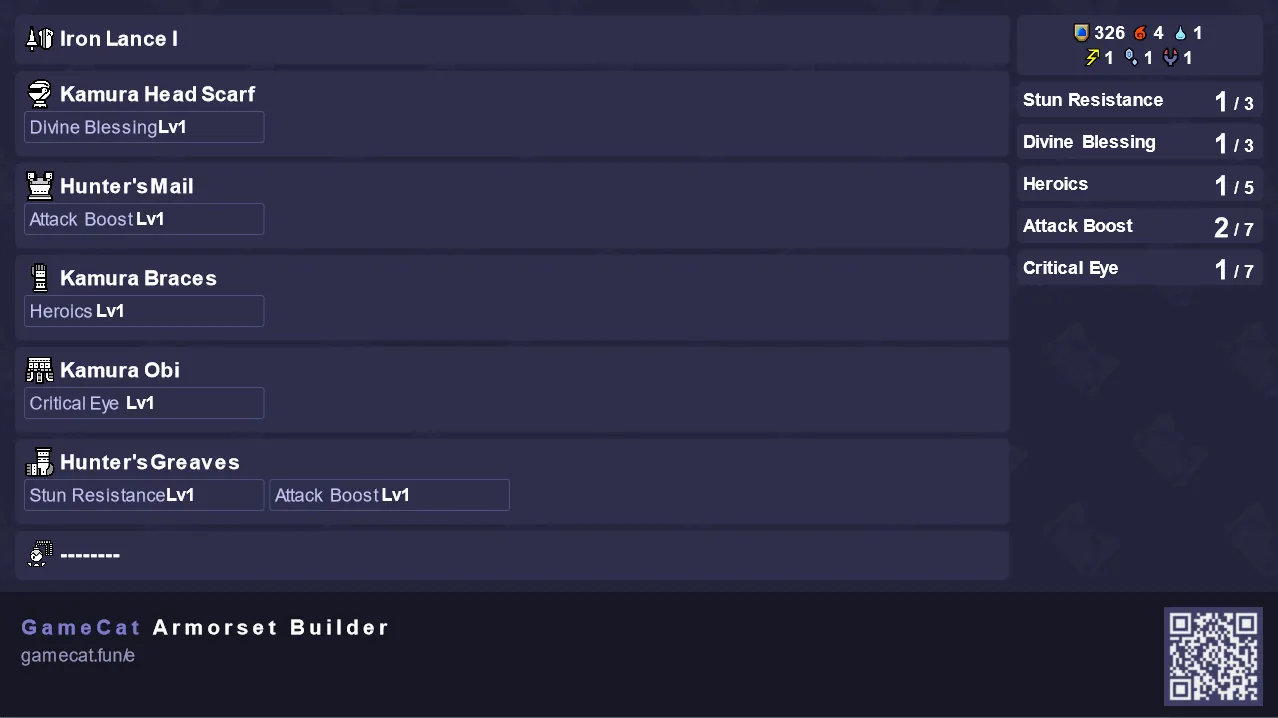Click the dragon resistance icon

tap(1170, 58)
